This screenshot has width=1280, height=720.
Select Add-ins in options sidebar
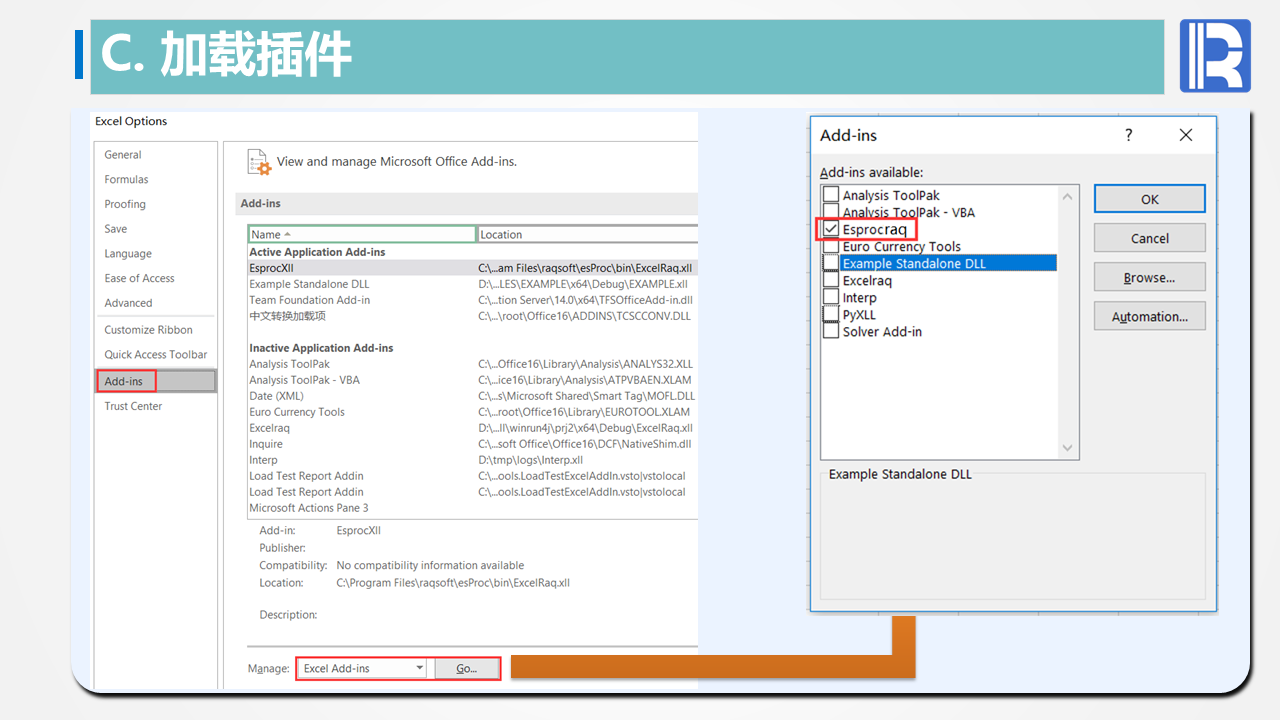124,381
